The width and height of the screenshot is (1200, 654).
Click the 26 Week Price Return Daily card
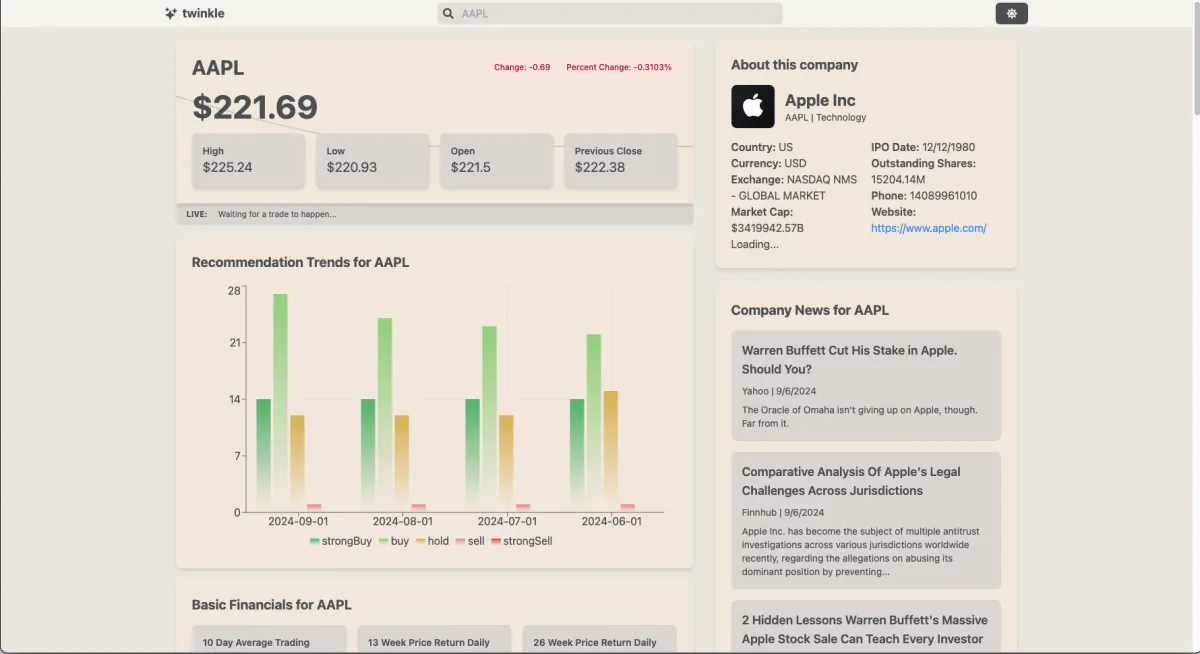pyautogui.click(x=599, y=640)
